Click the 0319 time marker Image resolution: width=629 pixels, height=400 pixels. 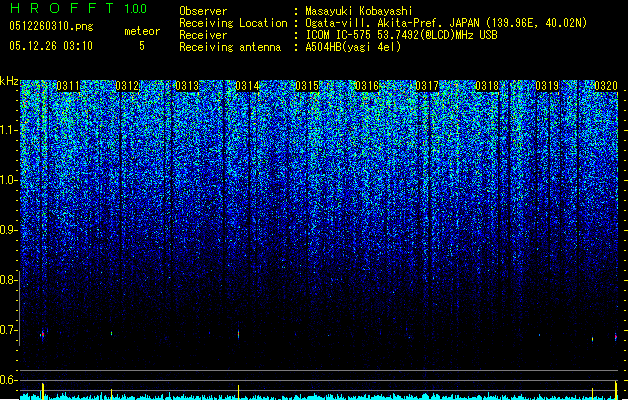547,86
